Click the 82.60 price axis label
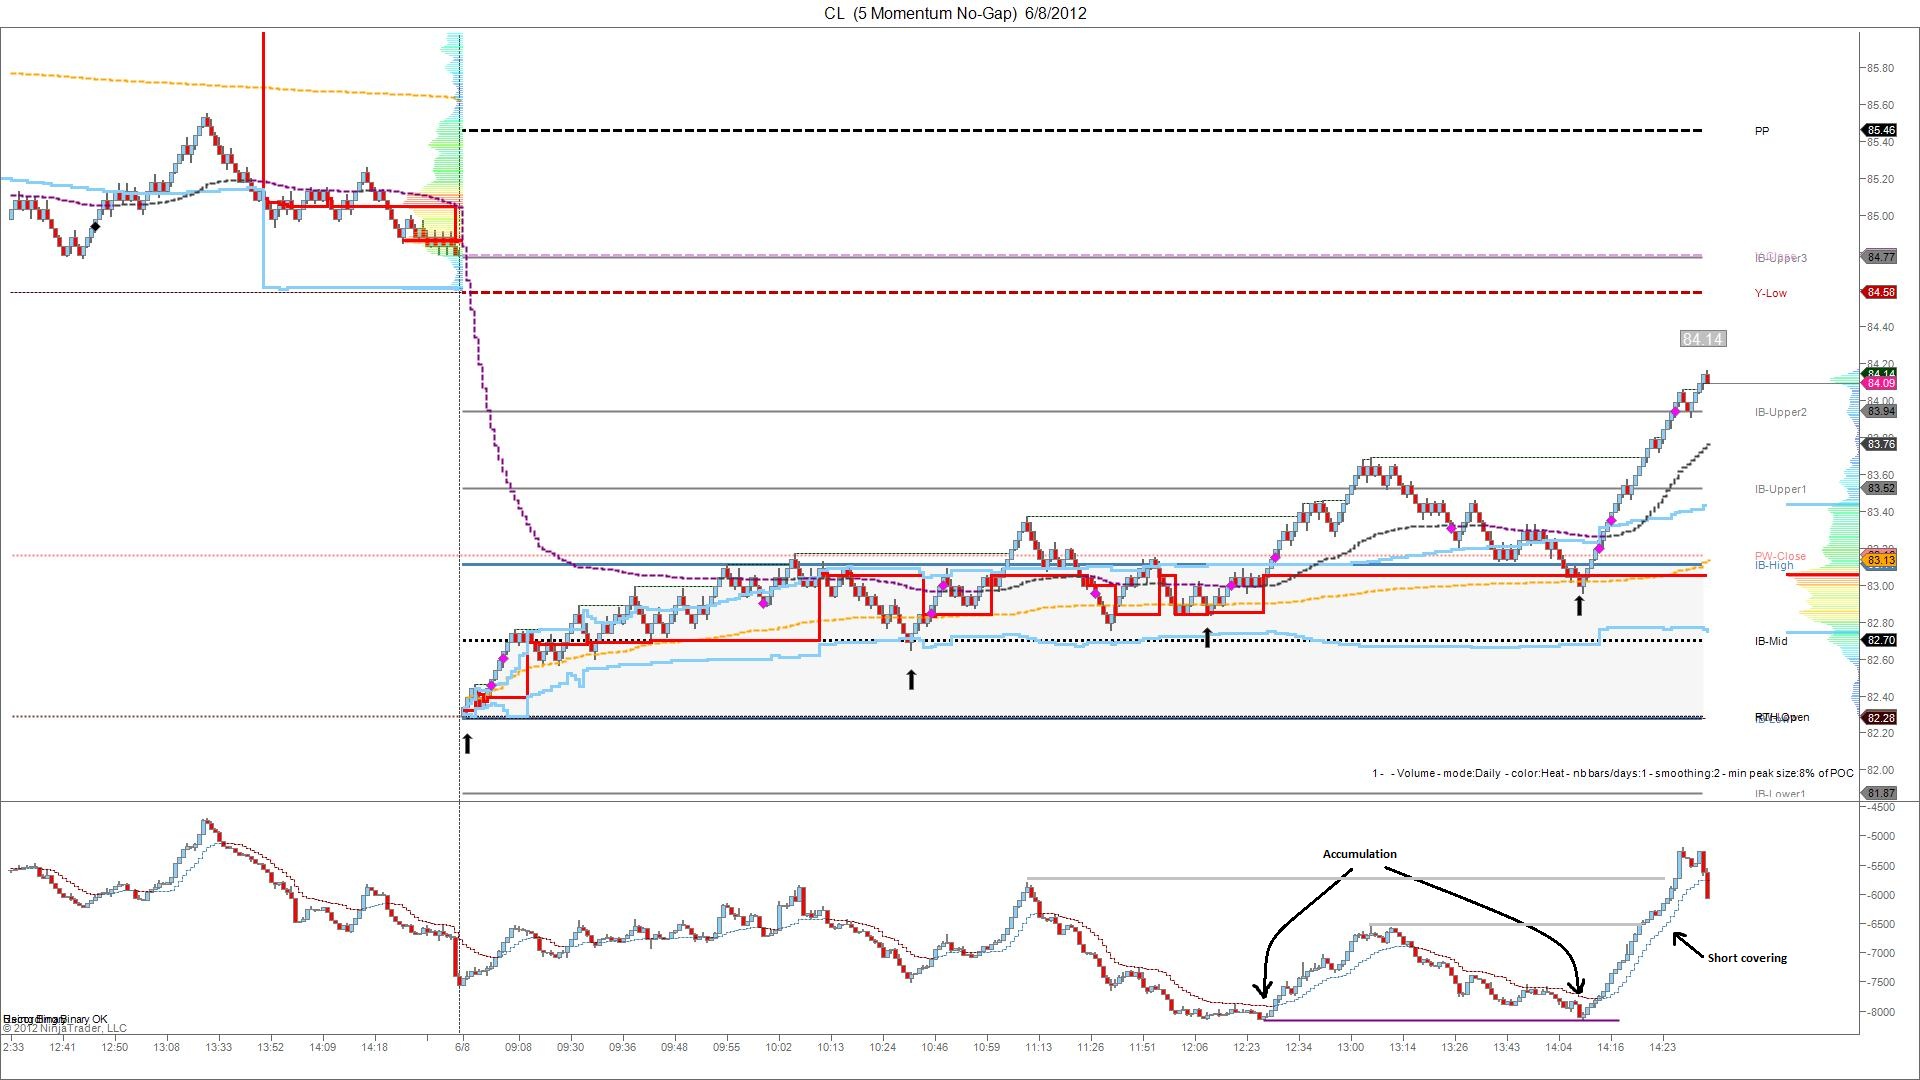 (x=1880, y=660)
